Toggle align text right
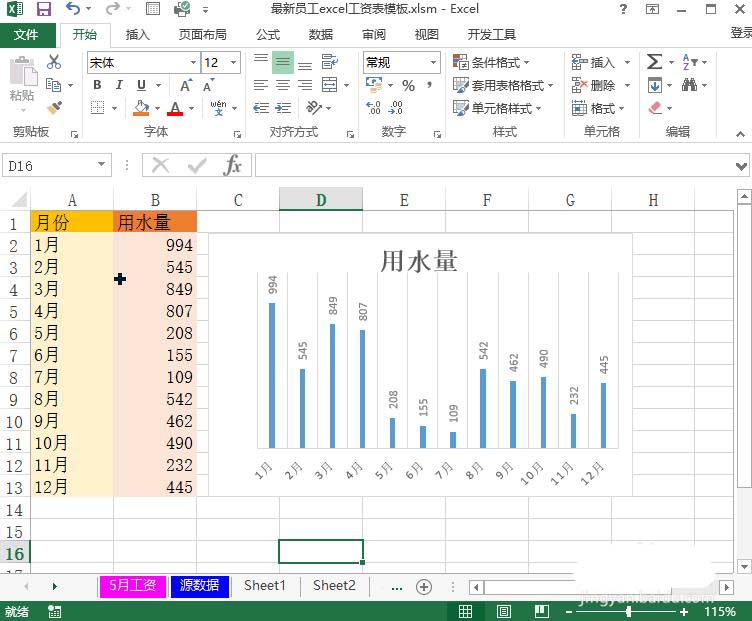The width and height of the screenshot is (752, 621). tap(305, 85)
